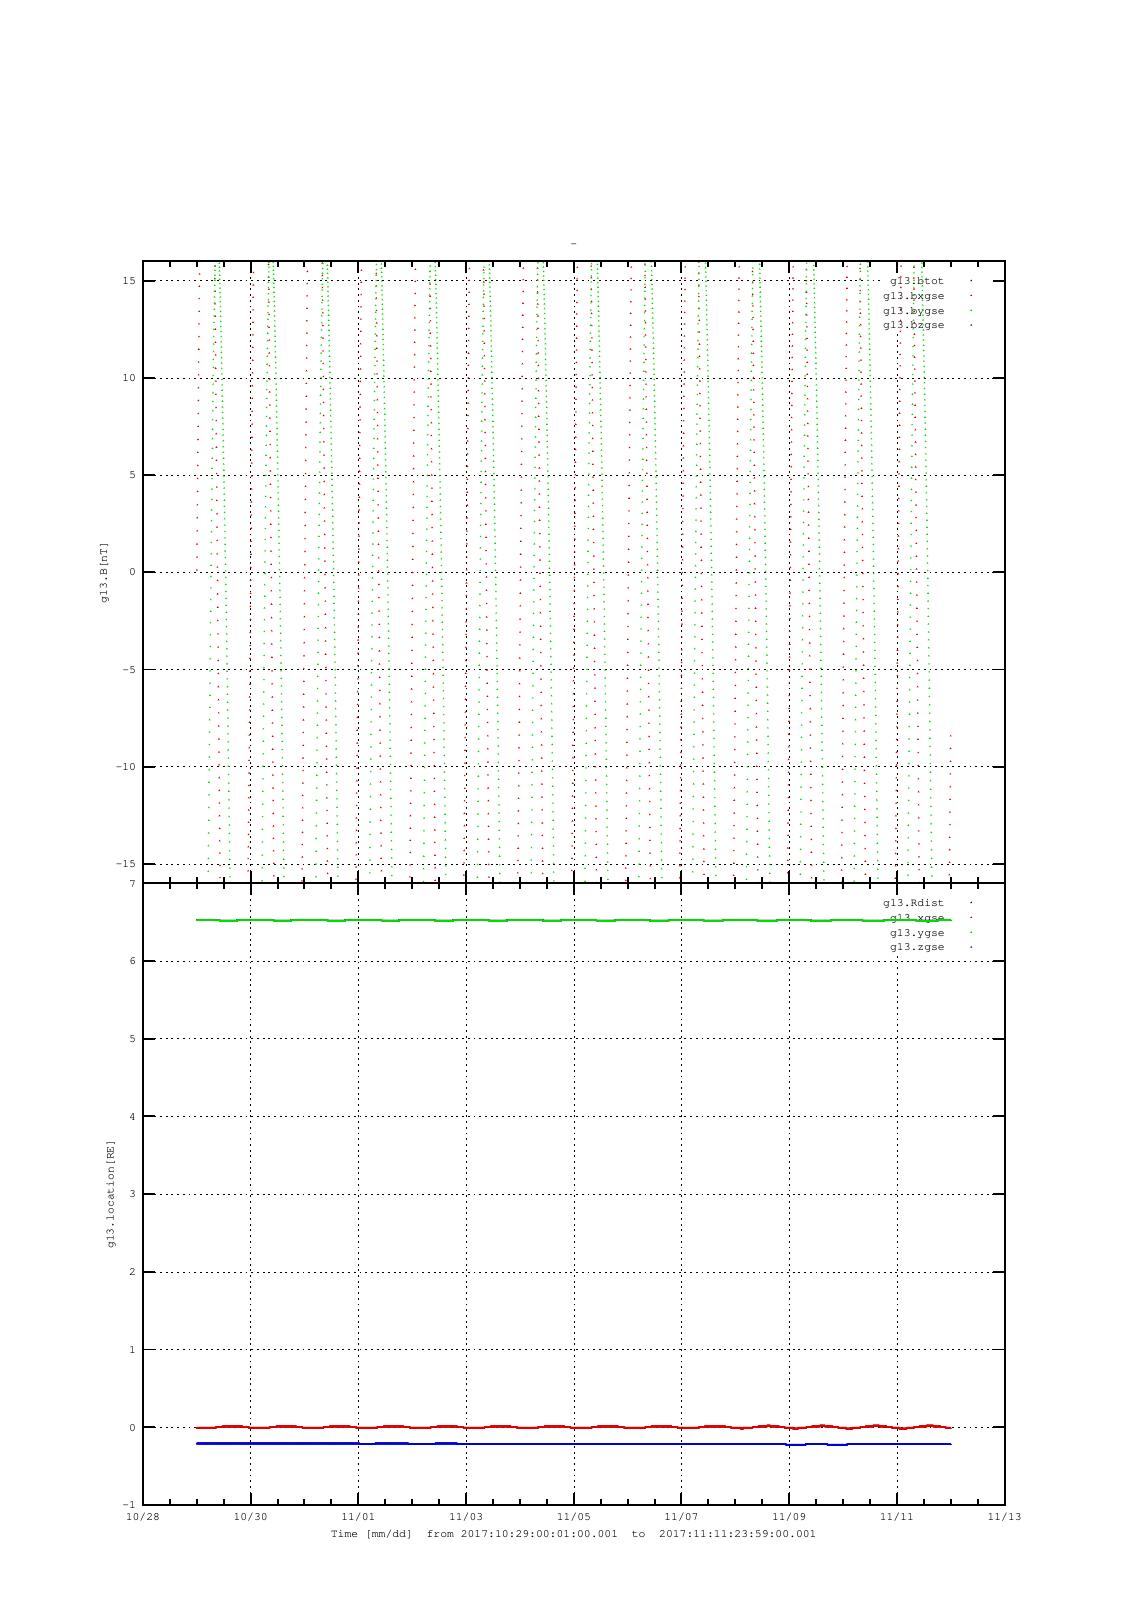The height and width of the screenshot is (1600, 1131).
Task: Click the g13.location[RE] vertical axis title
Action: (111, 1194)
